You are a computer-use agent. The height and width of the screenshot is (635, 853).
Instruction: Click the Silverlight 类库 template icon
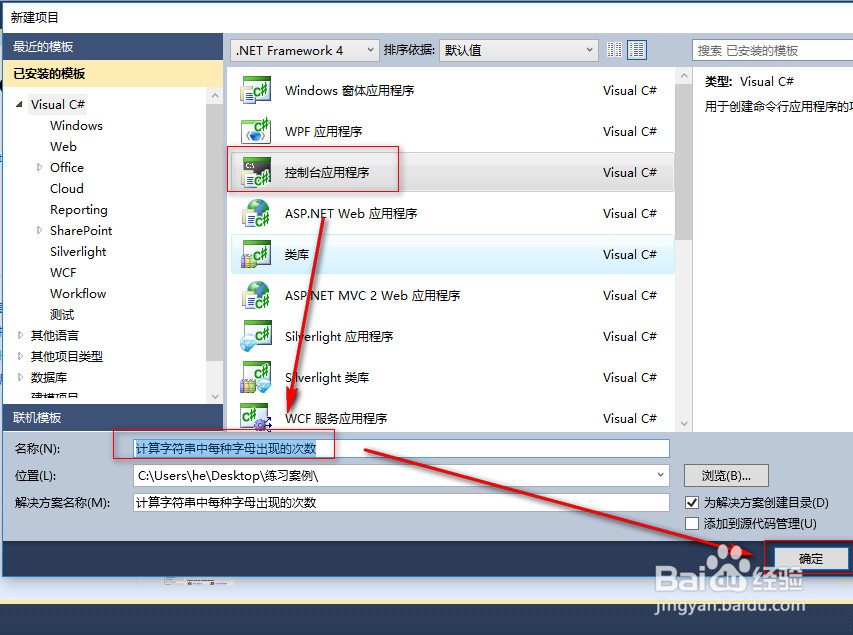coord(256,377)
